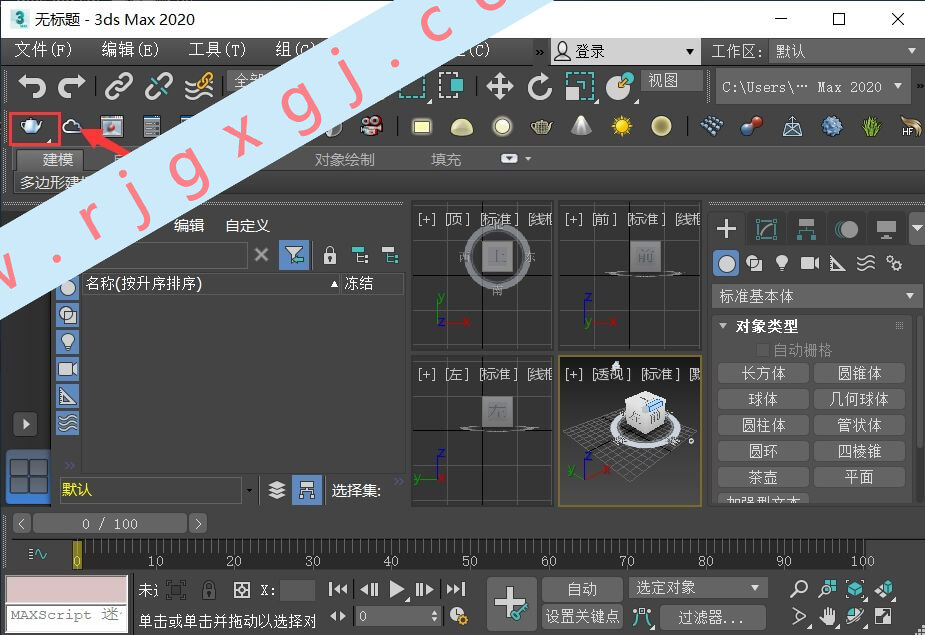Open the project path C:\Users dropdown
This screenshot has width=925, height=635.
811,87
